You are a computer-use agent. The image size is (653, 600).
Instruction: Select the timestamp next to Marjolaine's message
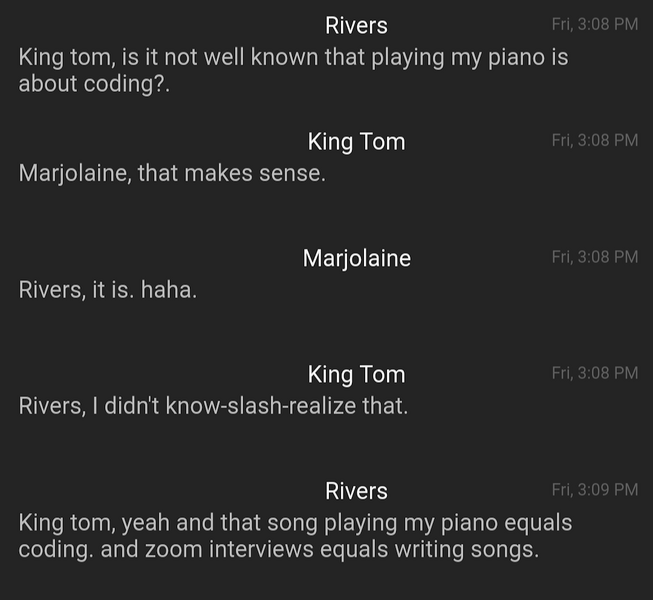594,256
